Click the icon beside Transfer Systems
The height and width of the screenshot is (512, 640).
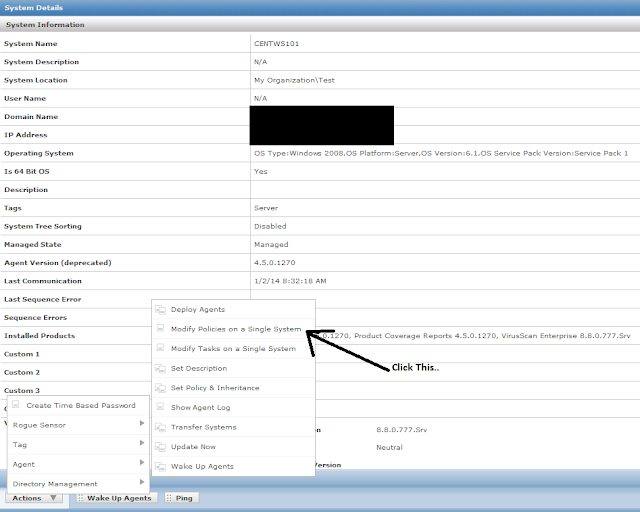(160, 427)
